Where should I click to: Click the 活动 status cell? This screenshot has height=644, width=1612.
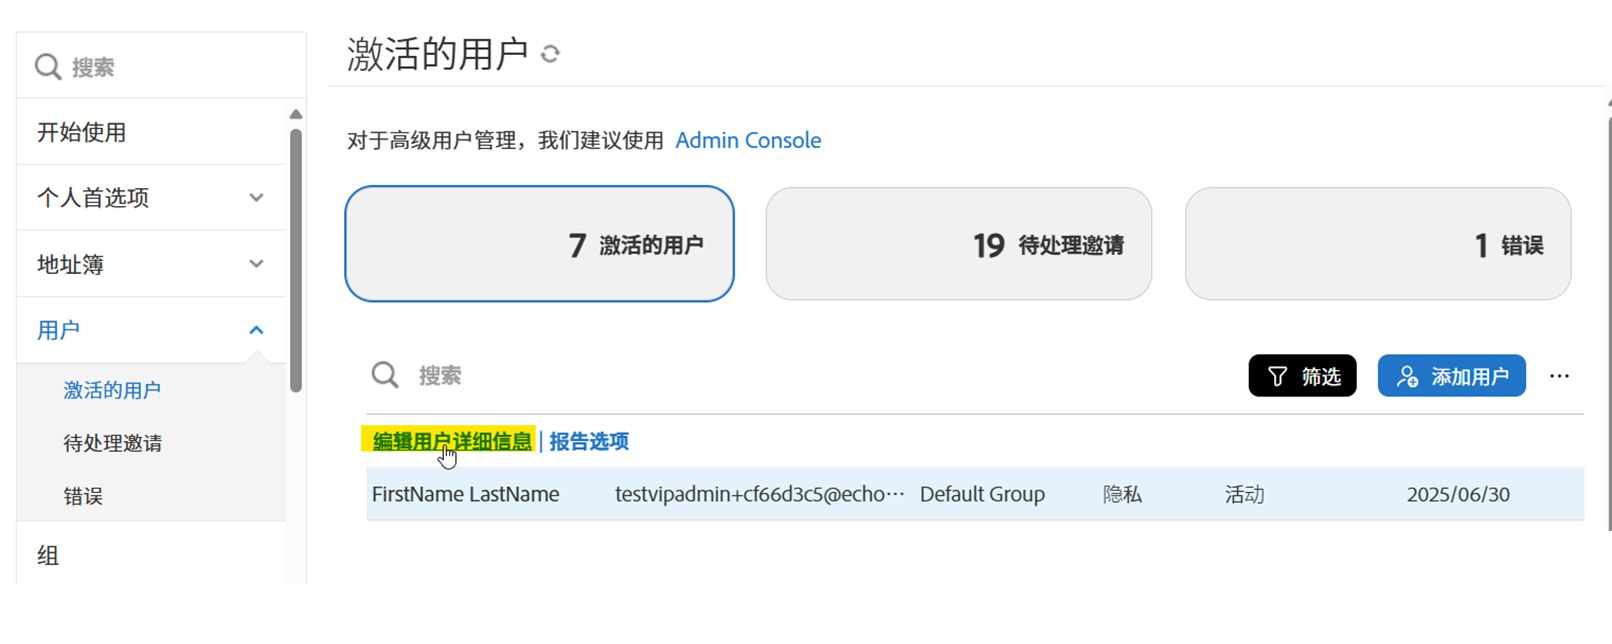pos(1245,494)
